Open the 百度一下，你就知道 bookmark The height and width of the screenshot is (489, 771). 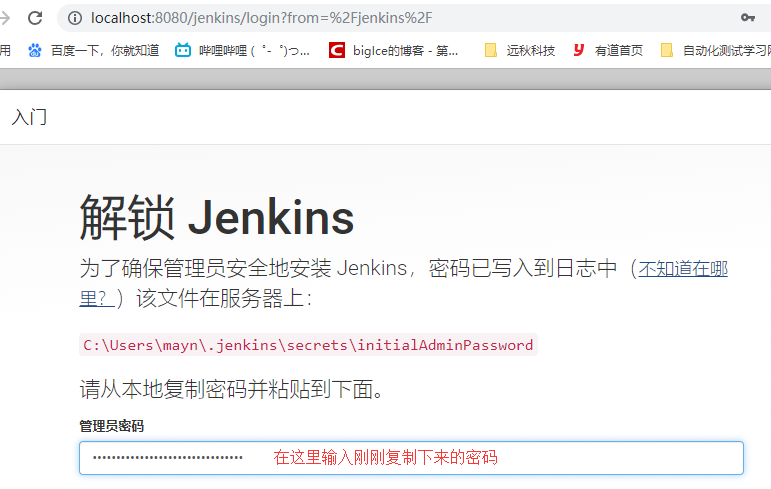click(x=93, y=50)
